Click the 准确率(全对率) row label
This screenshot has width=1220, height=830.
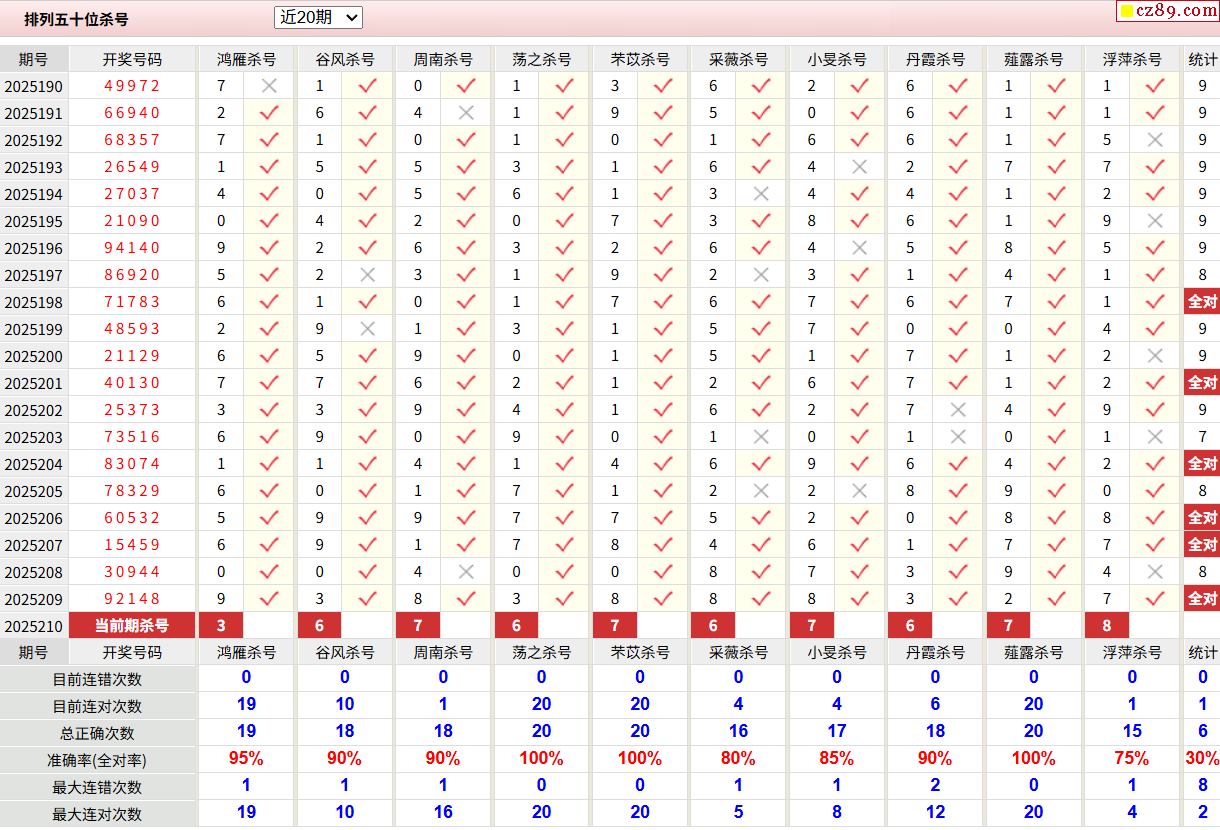pyautogui.click(x=97, y=760)
